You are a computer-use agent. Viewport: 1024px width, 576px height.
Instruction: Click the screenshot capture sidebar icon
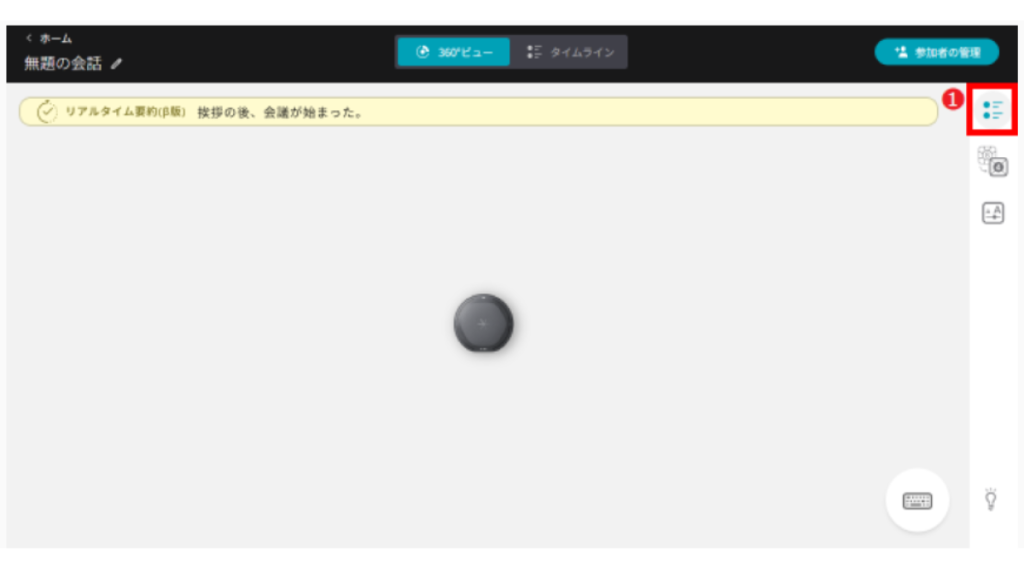coord(992,162)
